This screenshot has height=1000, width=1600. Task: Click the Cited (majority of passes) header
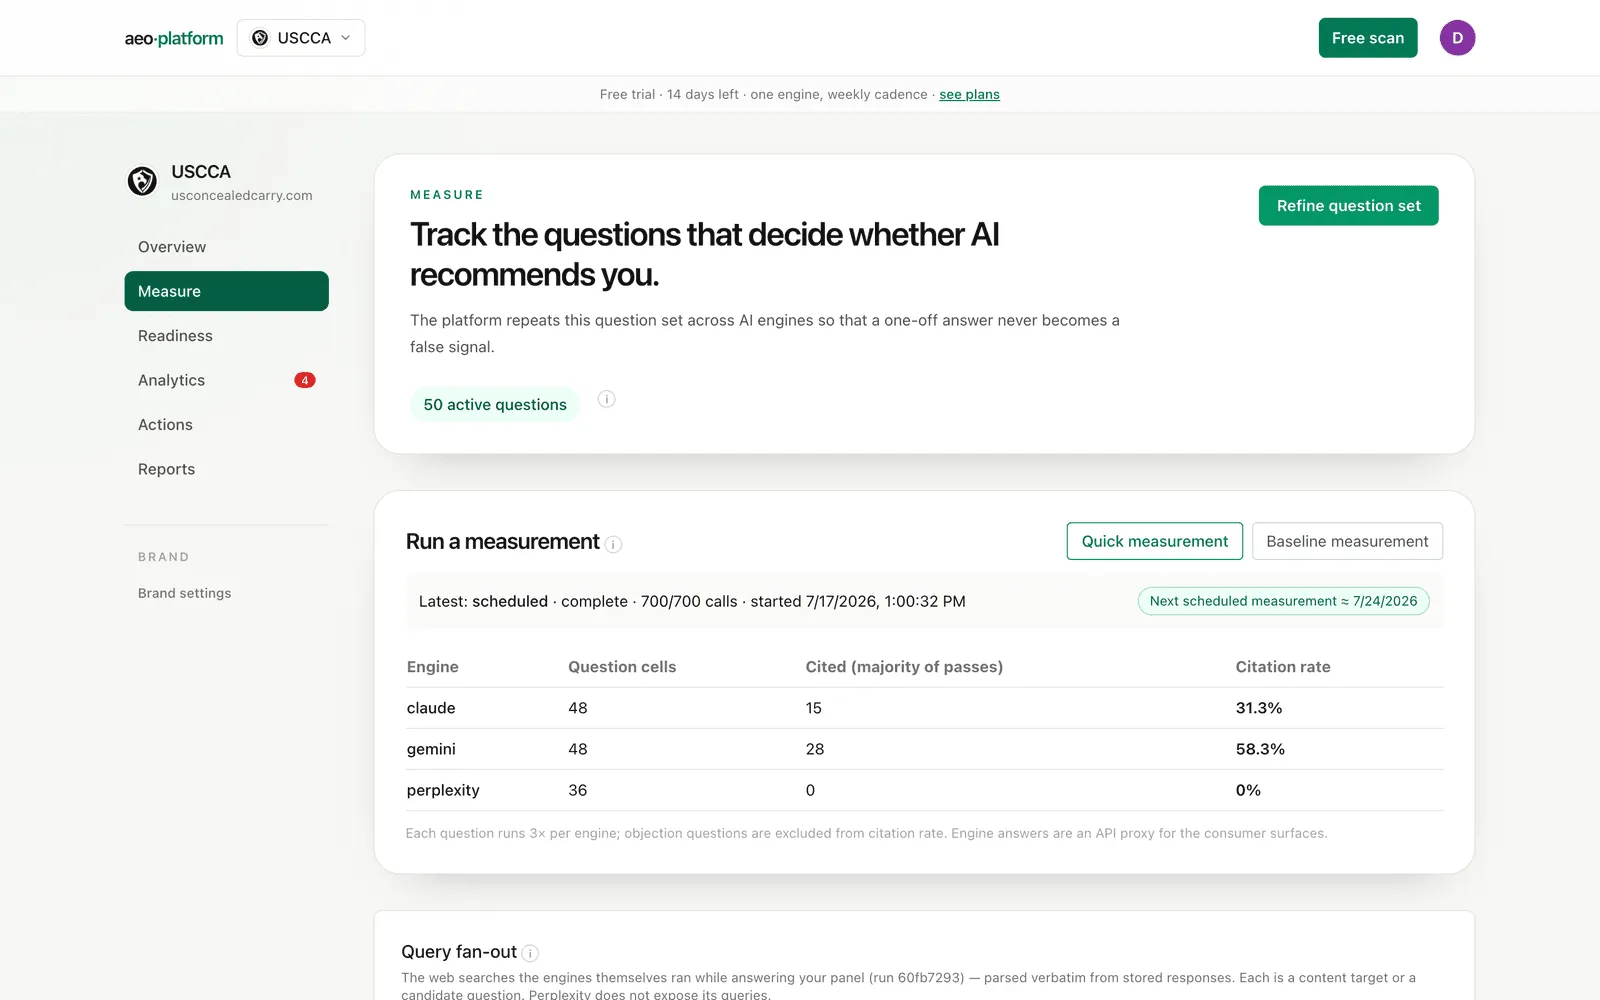904,667
